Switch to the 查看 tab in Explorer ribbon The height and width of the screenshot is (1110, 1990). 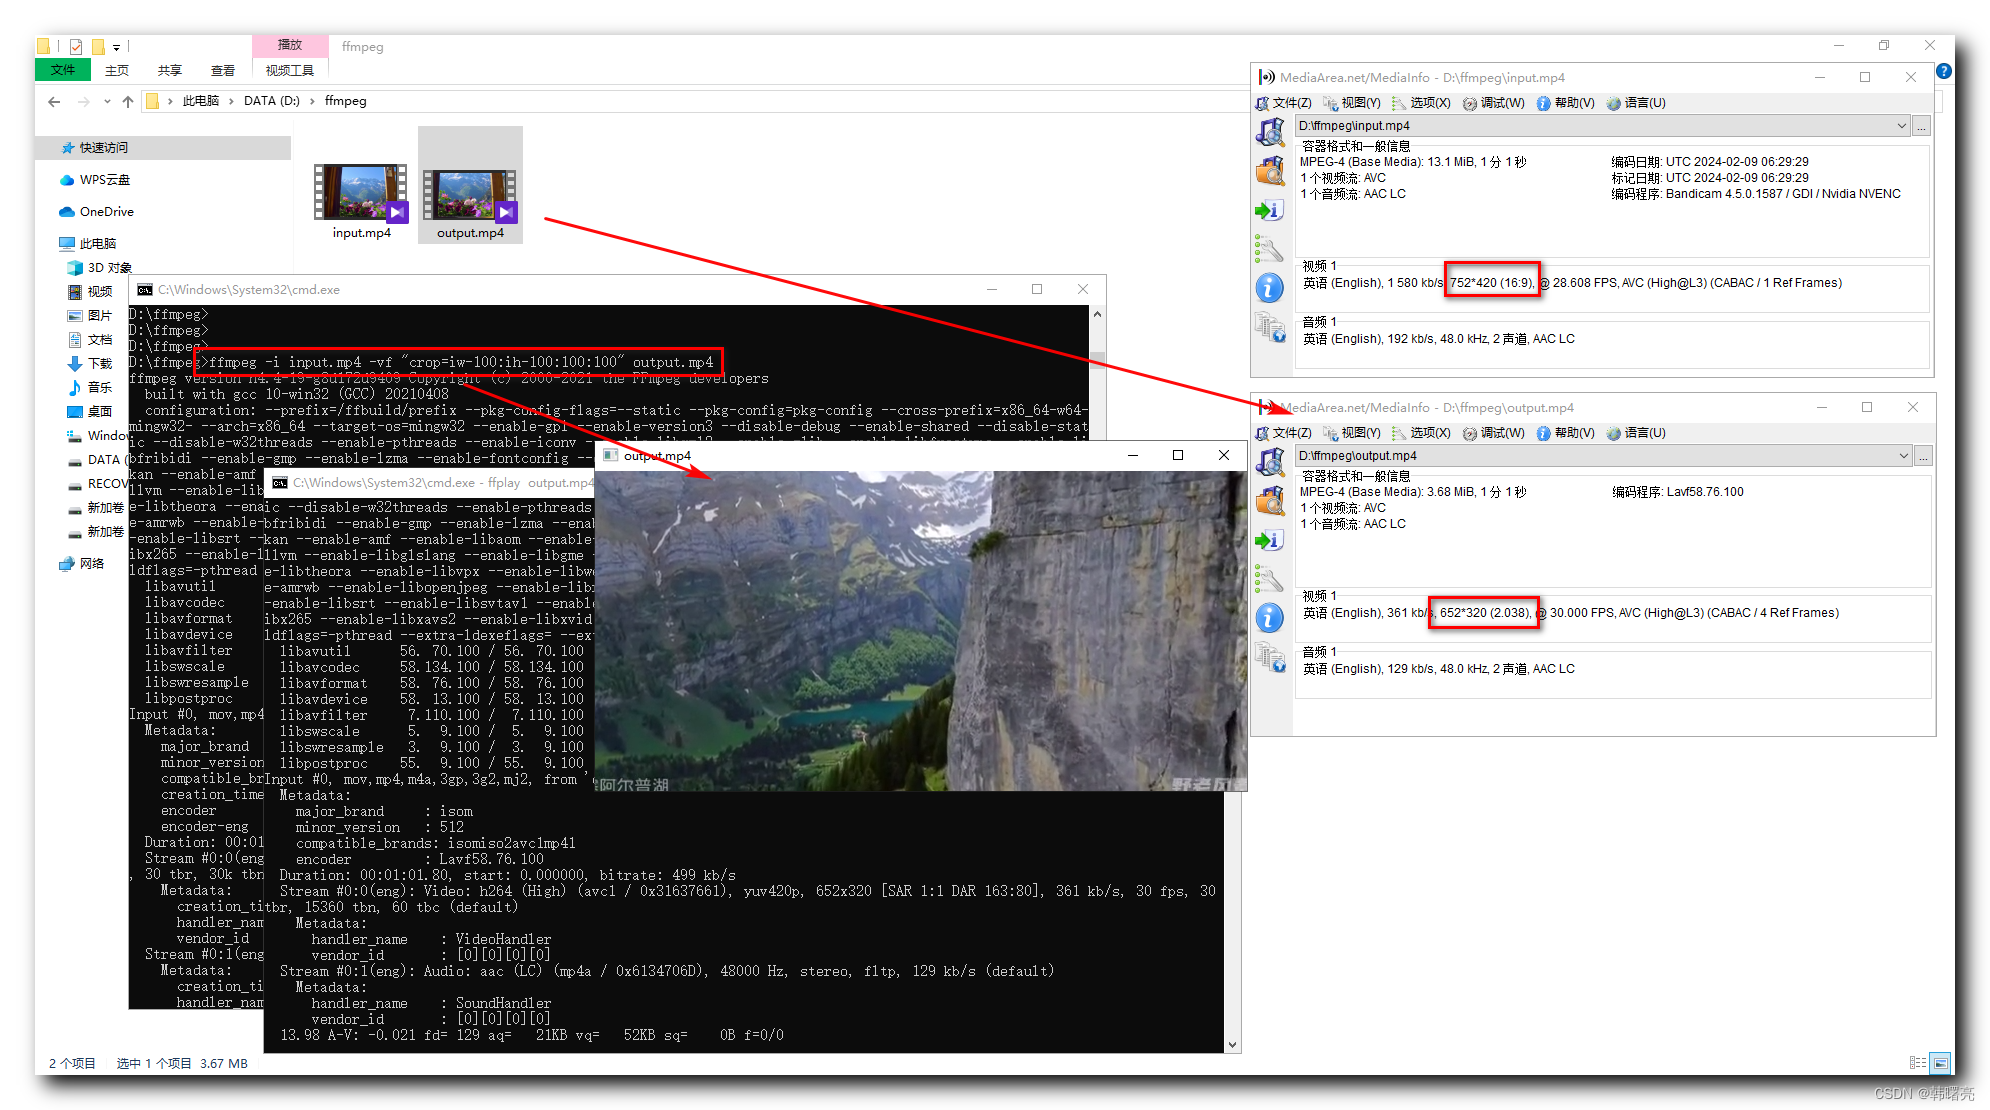[222, 70]
